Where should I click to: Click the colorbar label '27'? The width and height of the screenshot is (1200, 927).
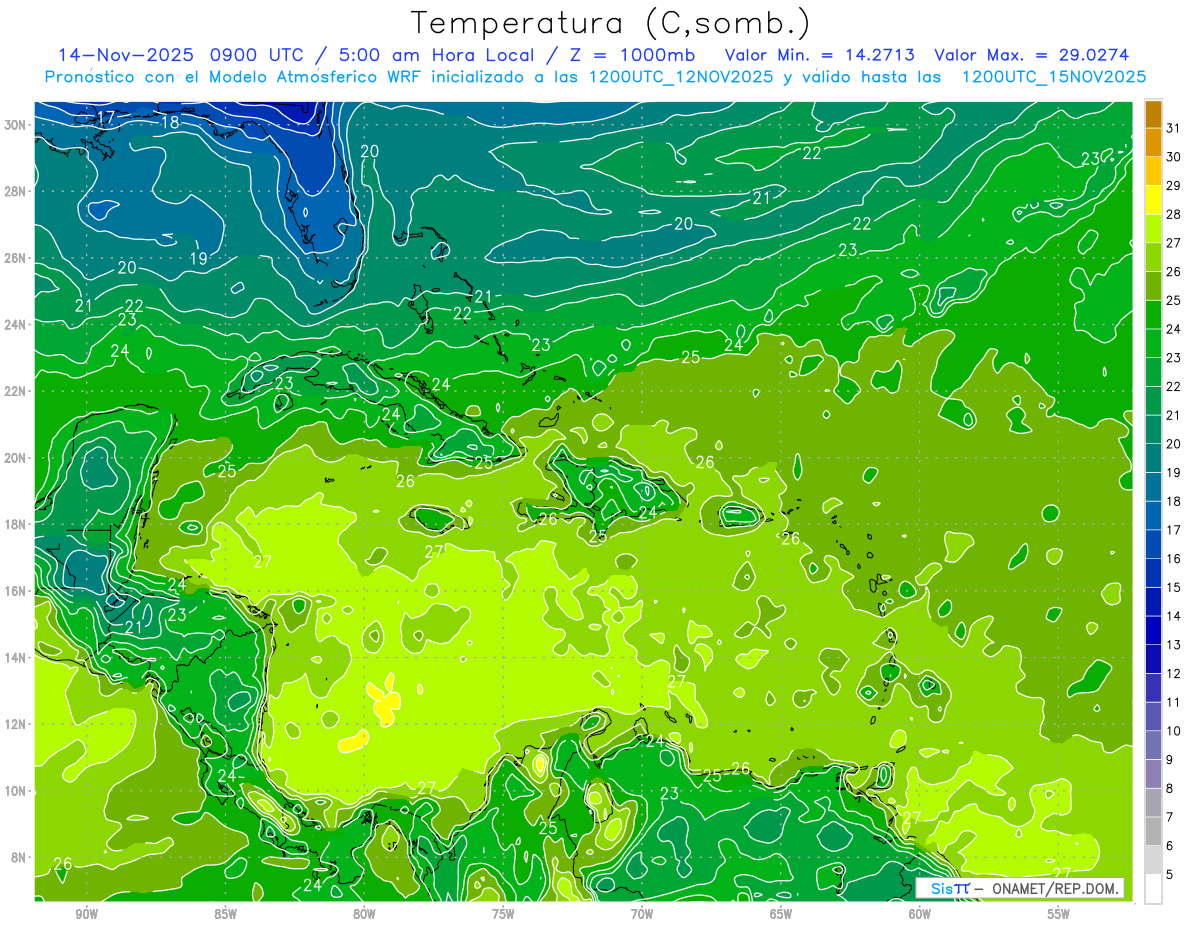(1174, 243)
